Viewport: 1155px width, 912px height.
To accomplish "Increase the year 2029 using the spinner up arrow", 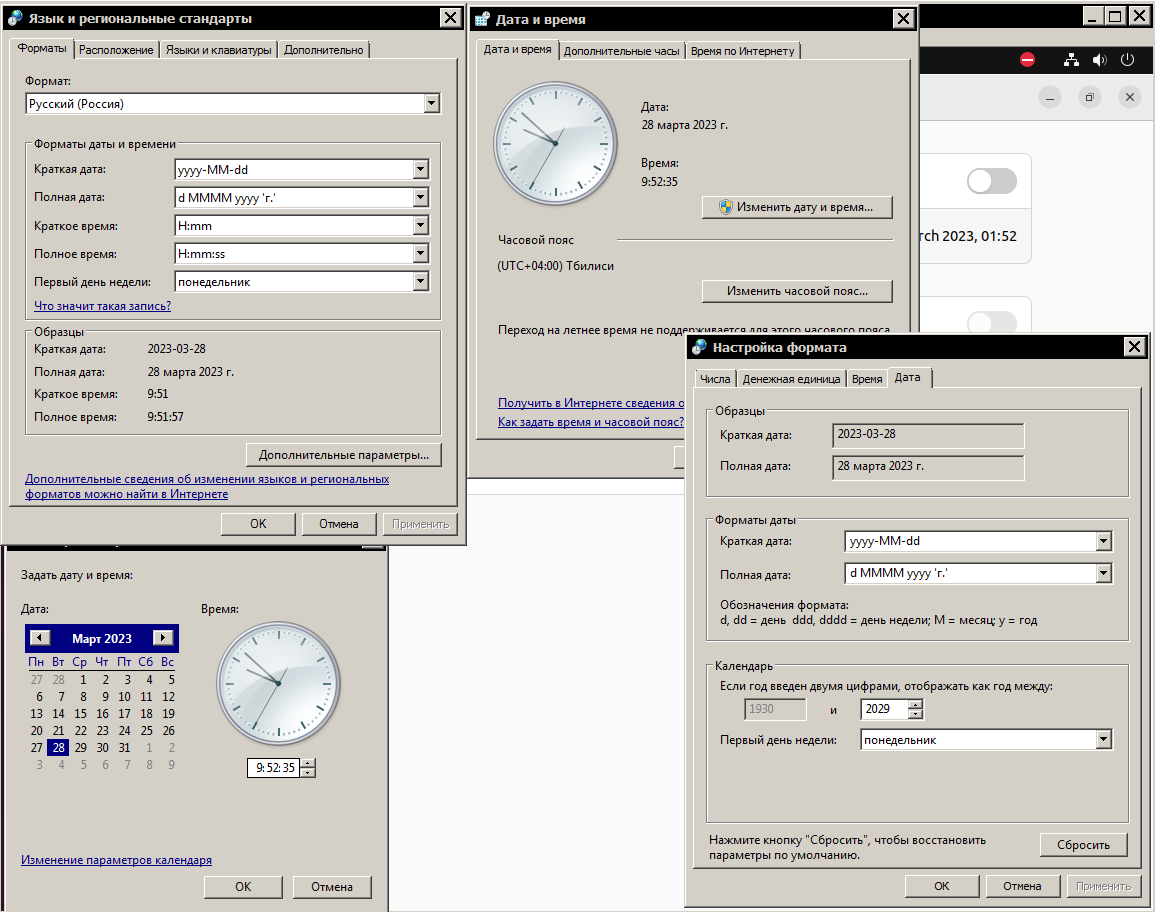I will point(916,705).
